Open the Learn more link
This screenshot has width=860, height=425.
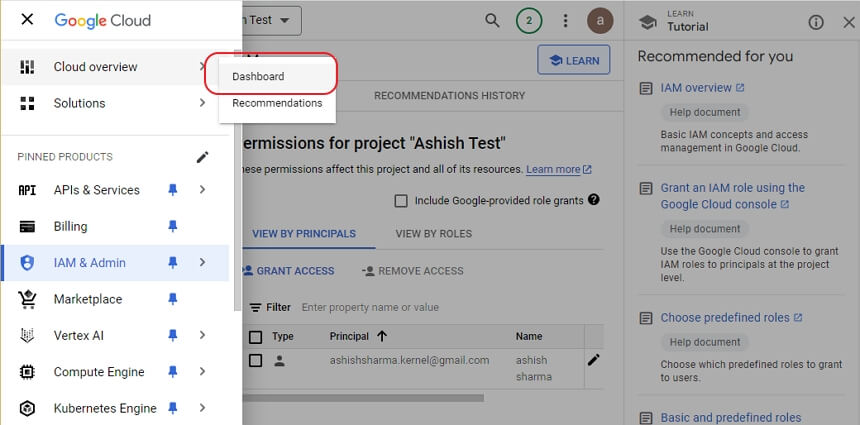click(558, 169)
